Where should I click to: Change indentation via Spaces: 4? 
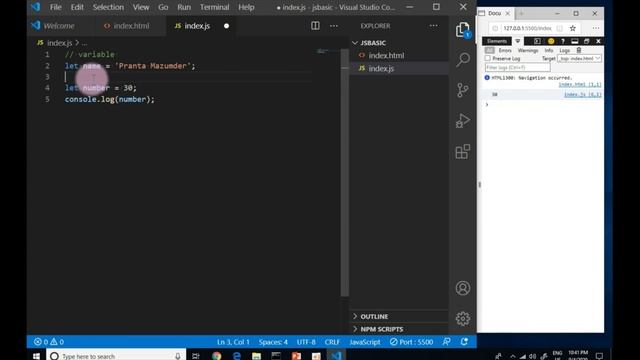[273, 342]
